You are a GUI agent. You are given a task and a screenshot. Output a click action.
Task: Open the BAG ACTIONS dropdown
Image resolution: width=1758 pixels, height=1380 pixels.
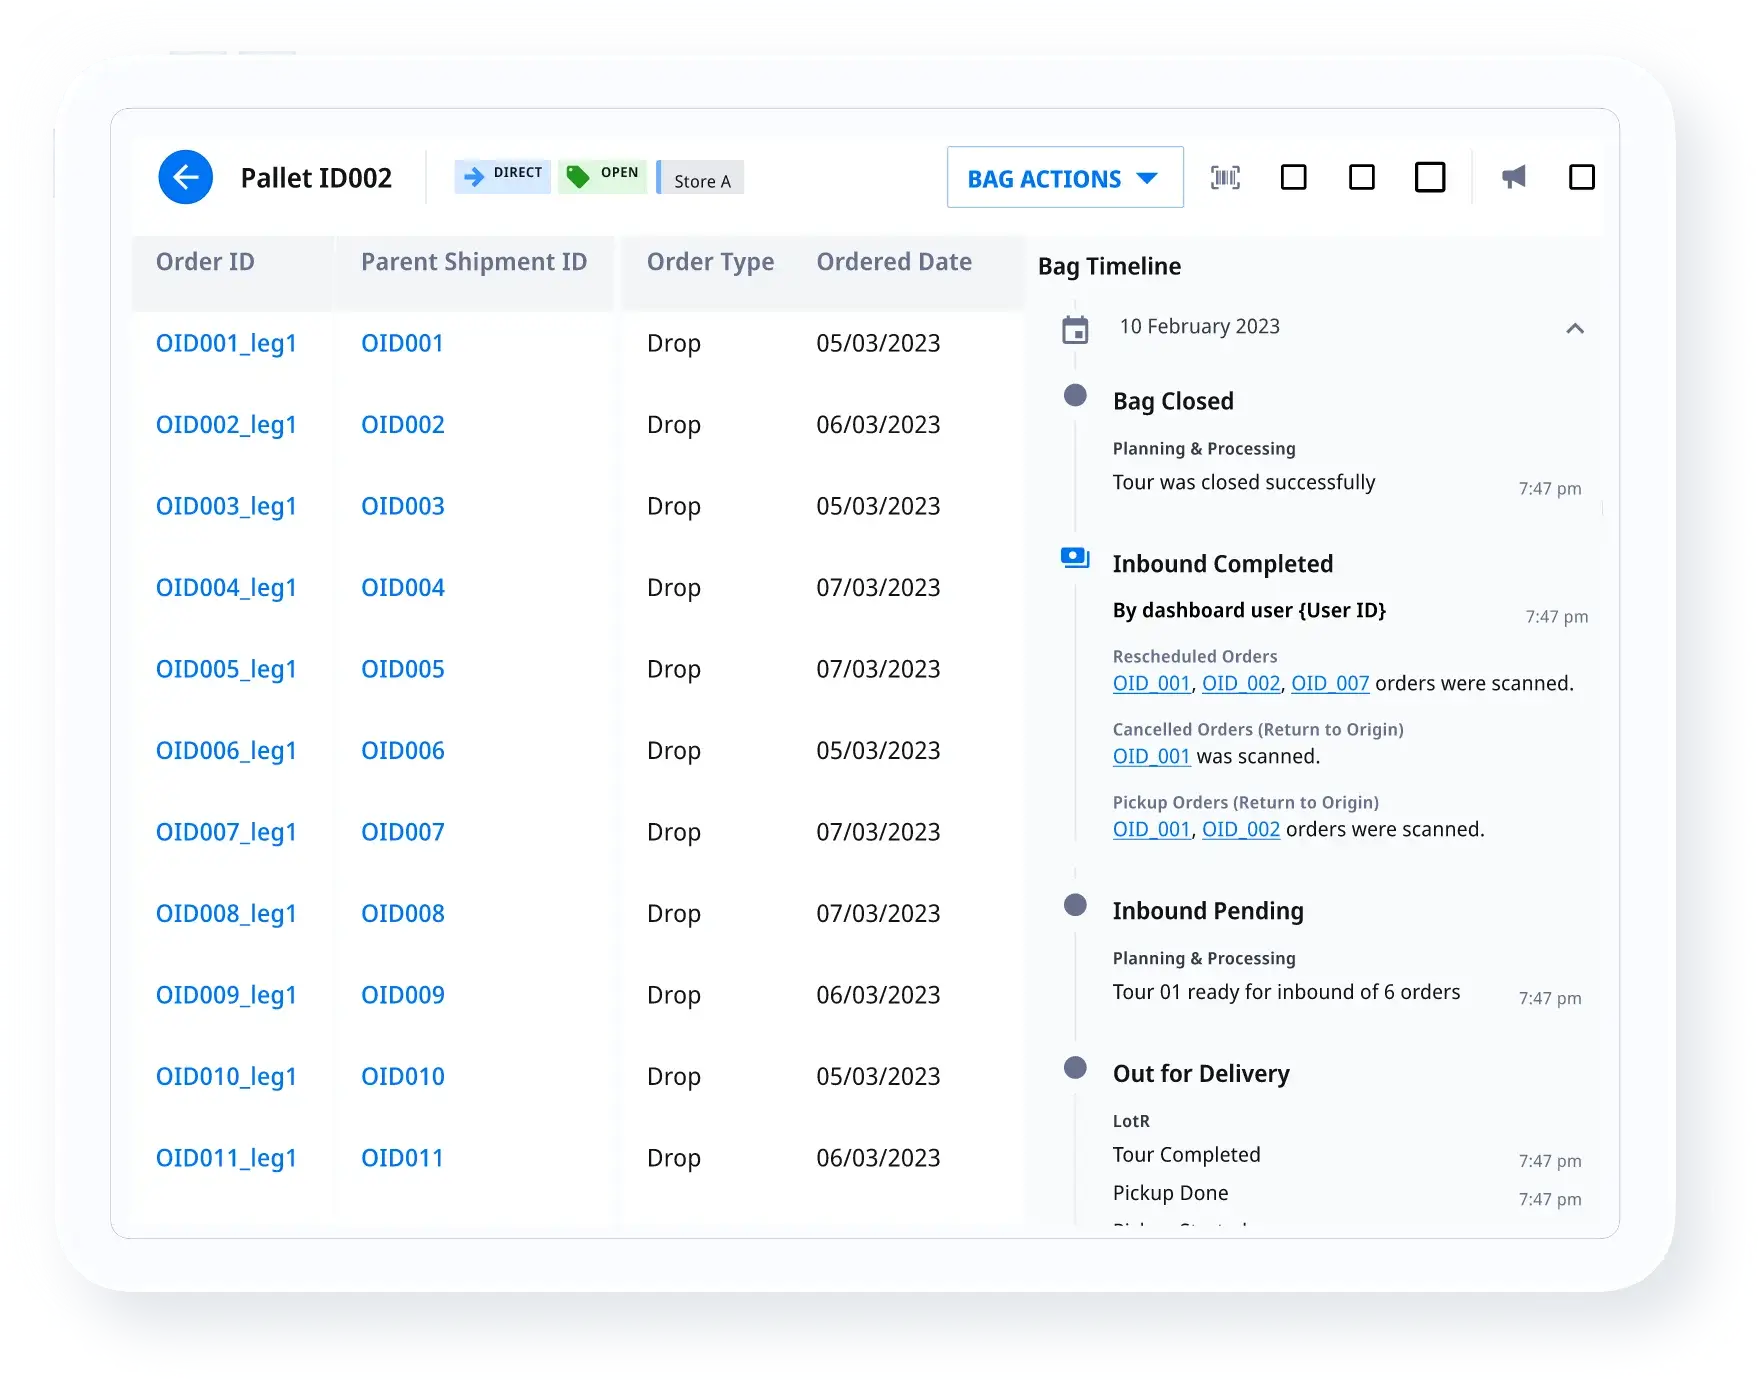[x=1064, y=177]
